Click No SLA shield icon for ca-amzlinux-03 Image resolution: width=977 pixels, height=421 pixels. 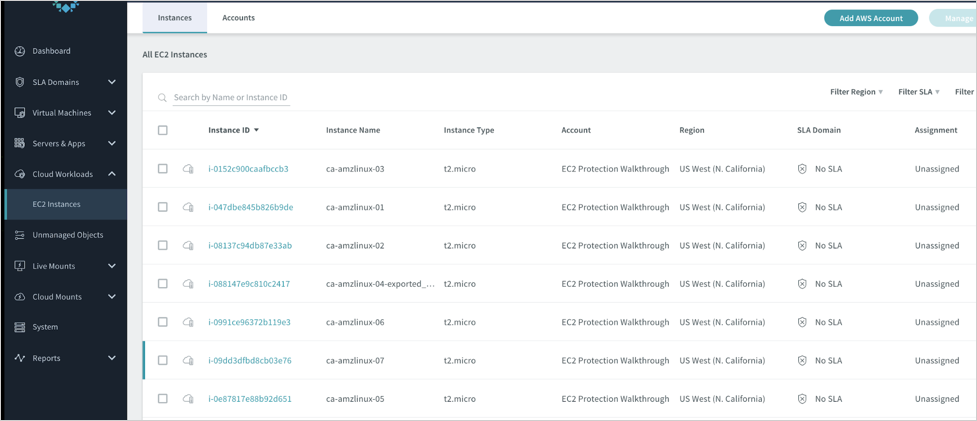tap(803, 169)
